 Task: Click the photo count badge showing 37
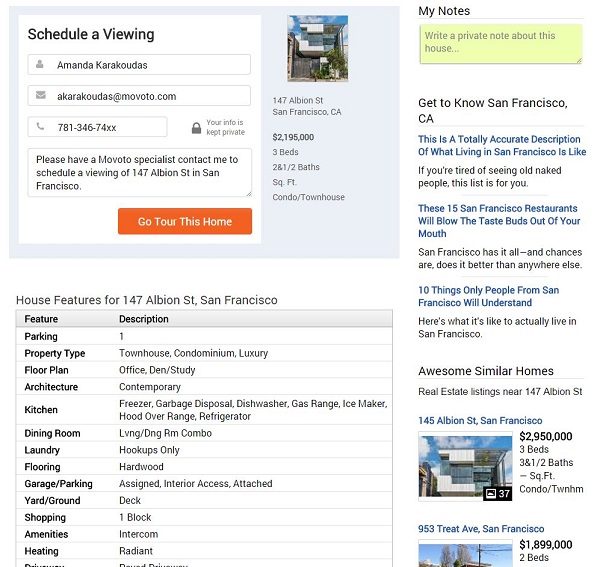point(497,494)
